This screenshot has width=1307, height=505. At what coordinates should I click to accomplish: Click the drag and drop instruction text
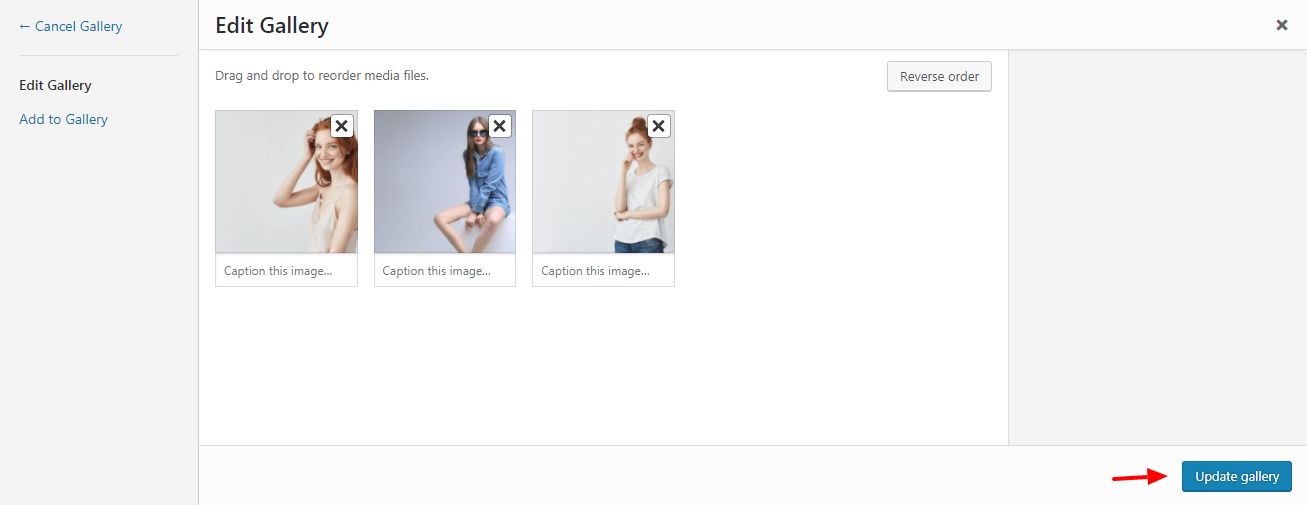(322, 76)
